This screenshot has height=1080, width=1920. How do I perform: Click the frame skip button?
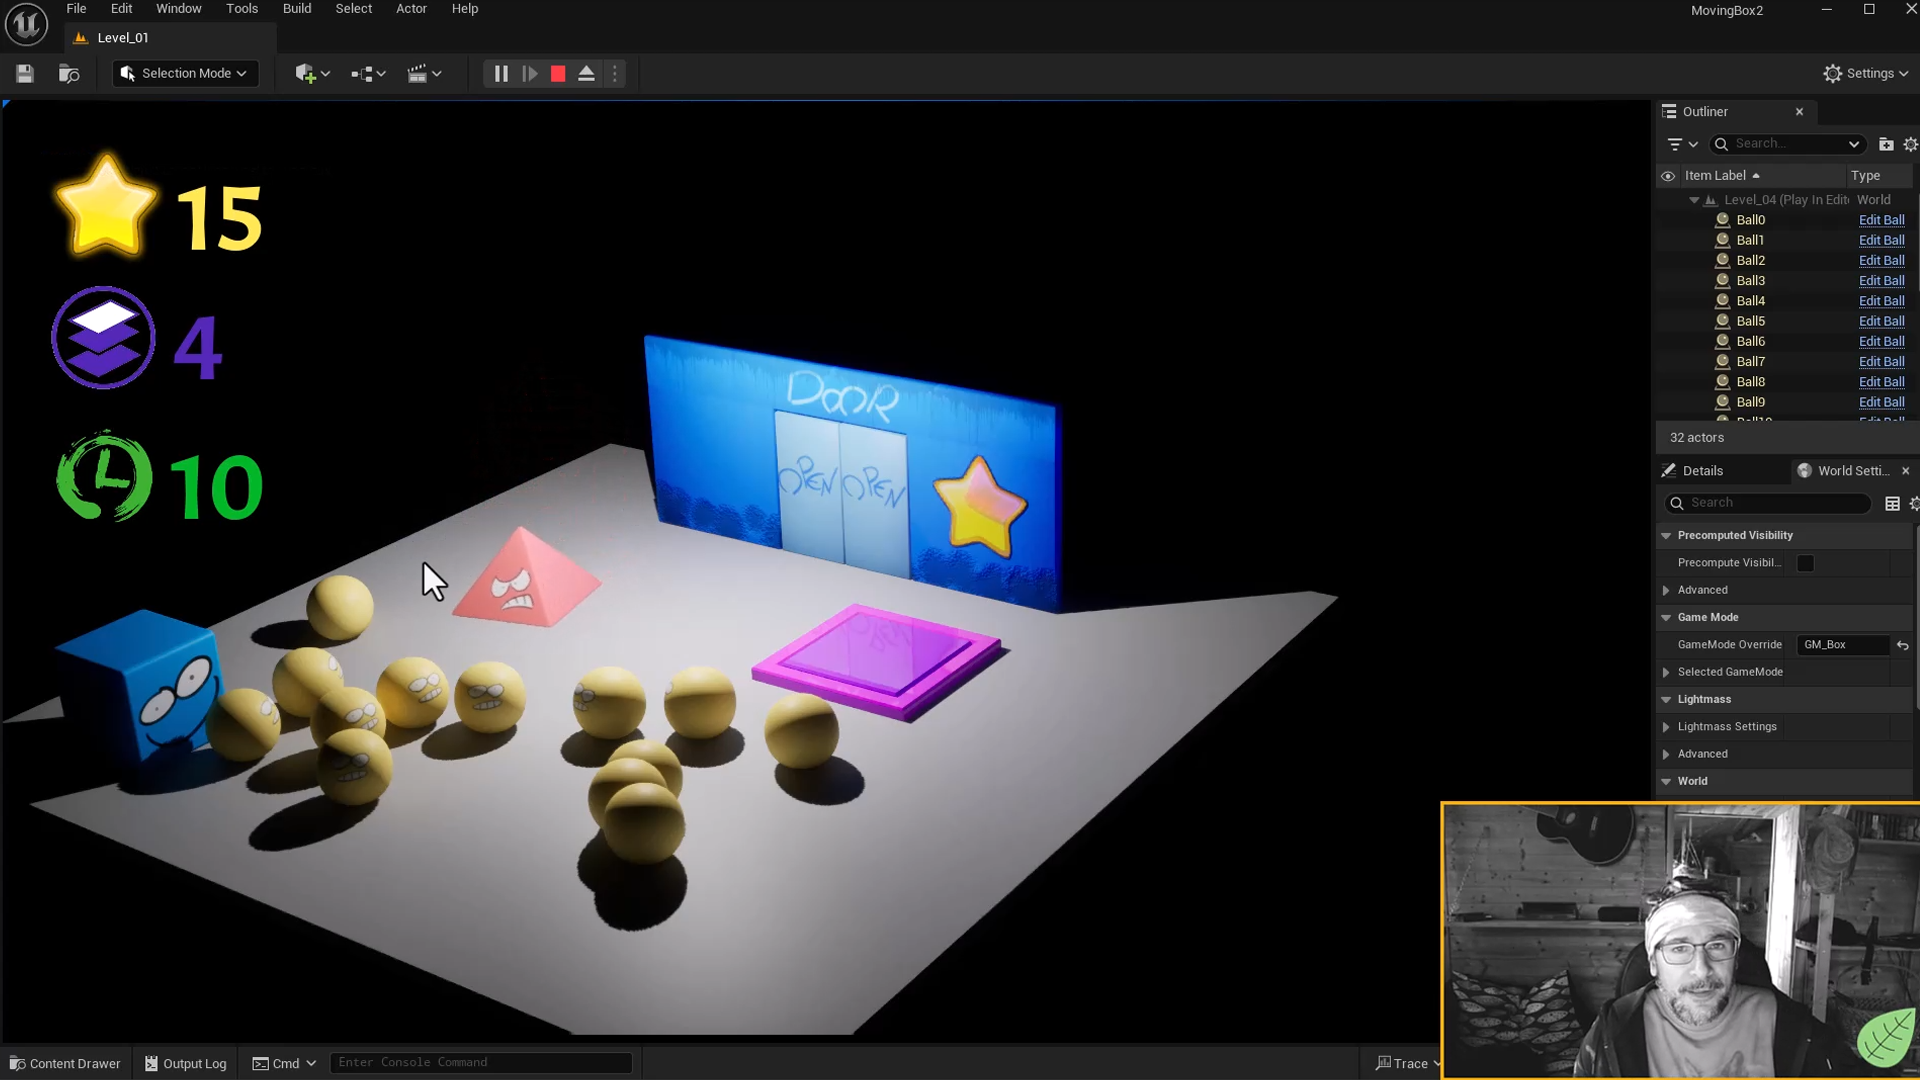(x=530, y=74)
